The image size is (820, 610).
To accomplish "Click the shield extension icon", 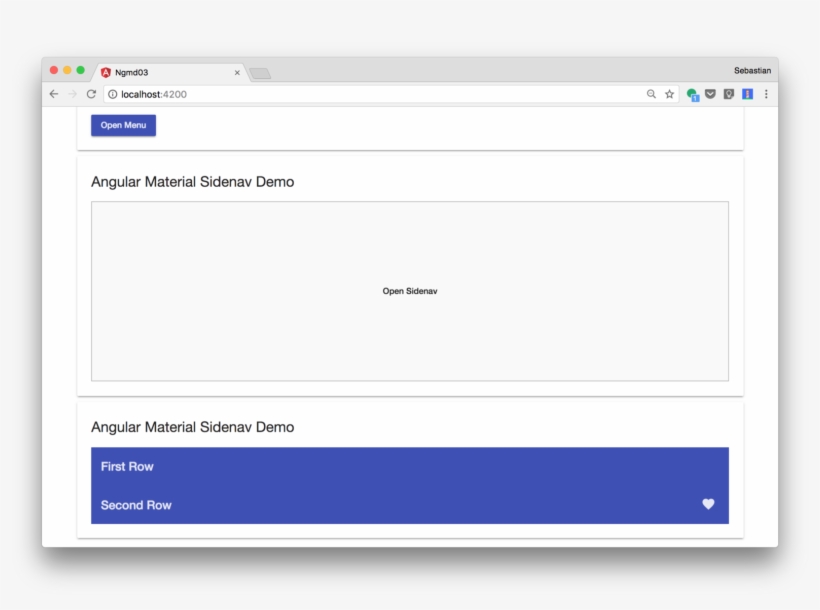I will coord(729,94).
